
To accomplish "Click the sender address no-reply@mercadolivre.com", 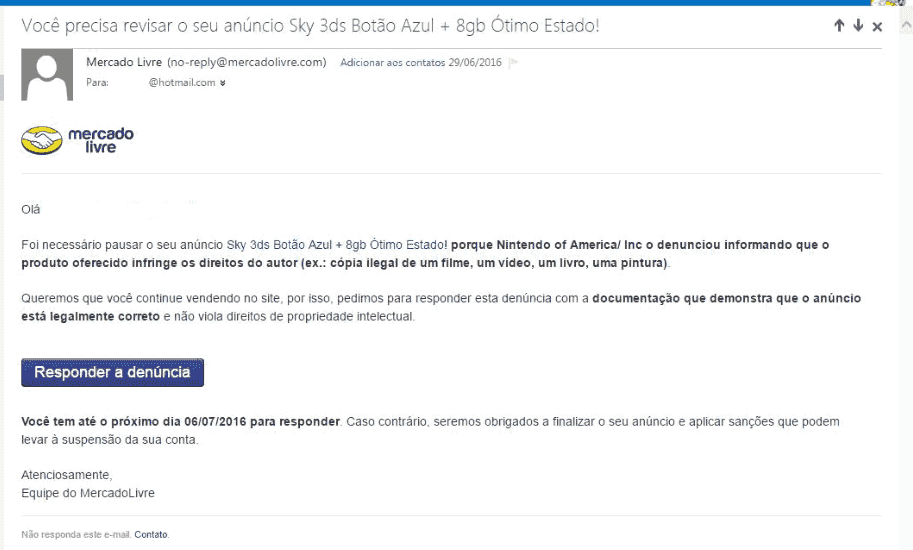I will click(x=247, y=62).
